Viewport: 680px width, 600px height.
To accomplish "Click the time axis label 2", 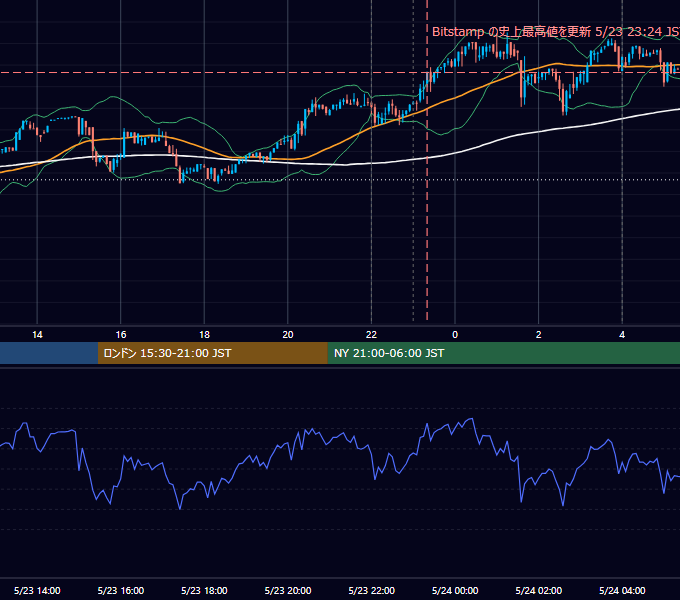I will click(538, 335).
